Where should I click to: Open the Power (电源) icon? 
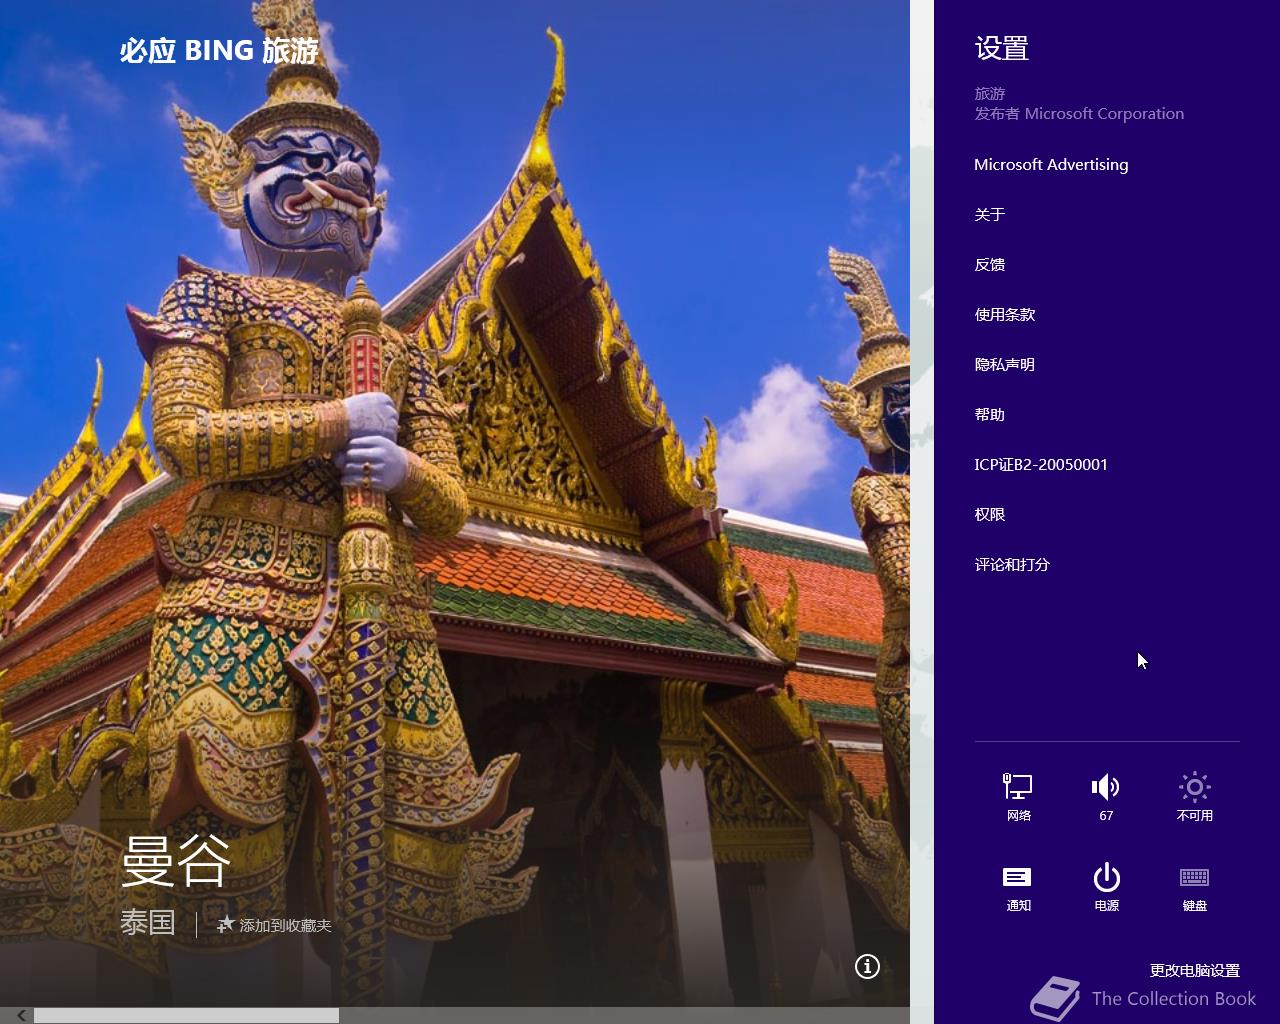coord(1106,887)
